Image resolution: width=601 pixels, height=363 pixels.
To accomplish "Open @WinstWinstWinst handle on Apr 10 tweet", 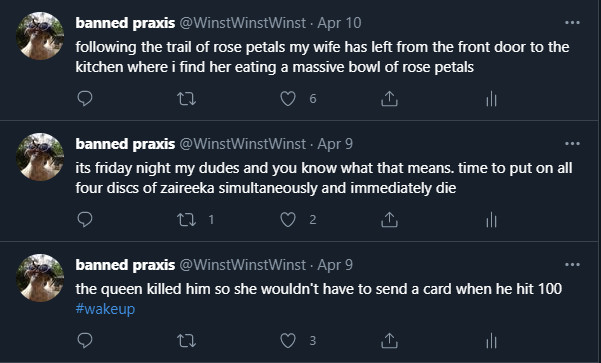I will pyautogui.click(x=243, y=23).
